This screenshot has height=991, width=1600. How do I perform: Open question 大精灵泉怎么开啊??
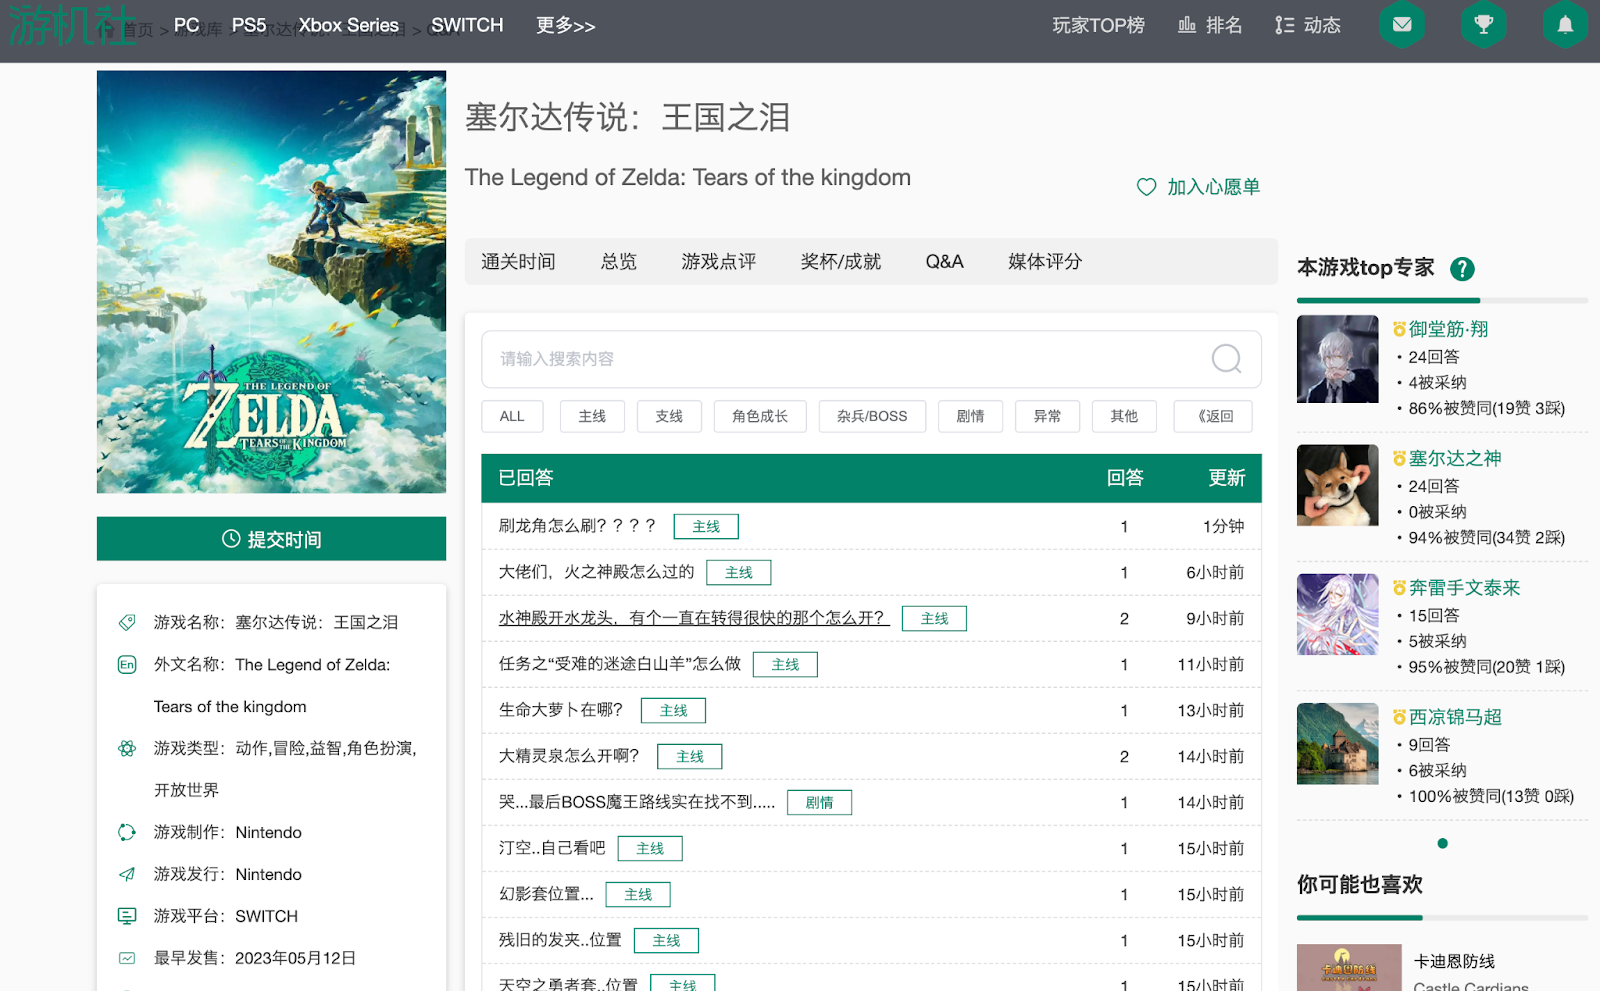click(569, 756)
